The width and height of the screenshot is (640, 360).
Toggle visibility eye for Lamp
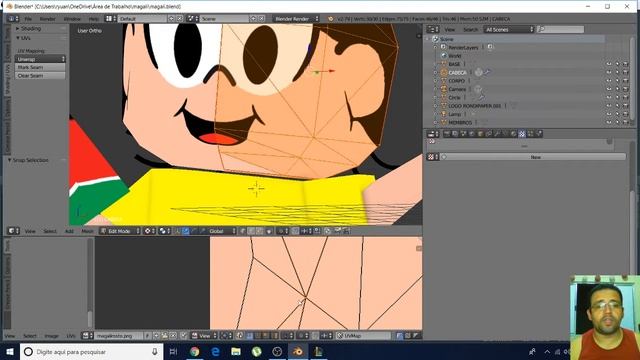(609, 114)
